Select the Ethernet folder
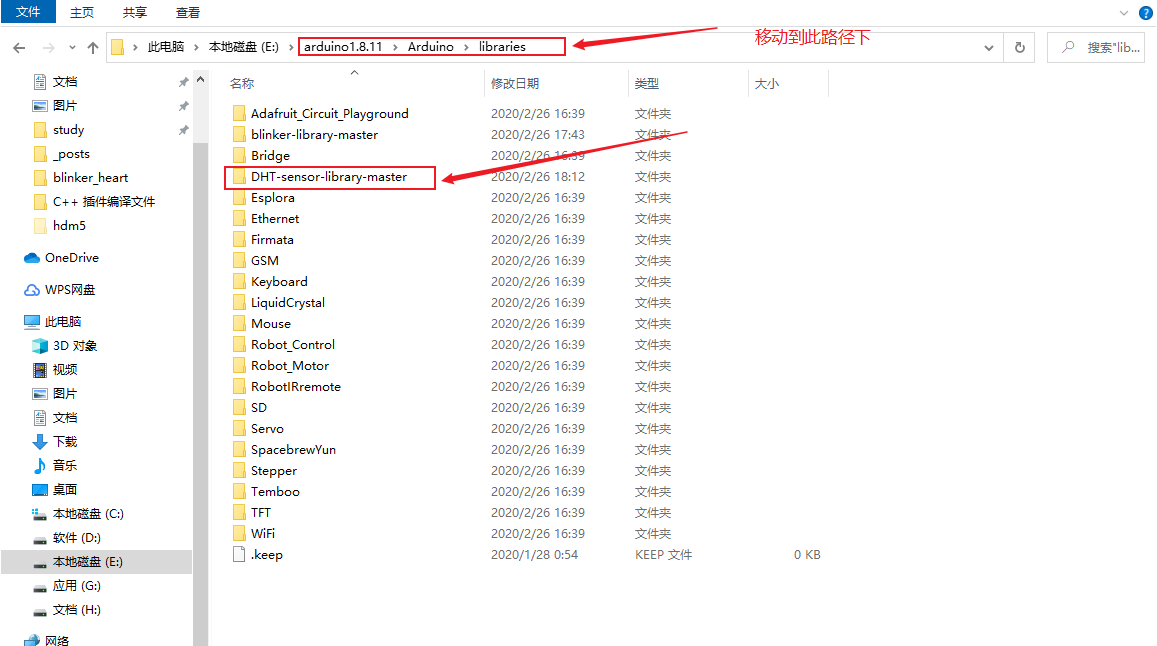This screenshot has width=1157, height=646. point(274,219)
